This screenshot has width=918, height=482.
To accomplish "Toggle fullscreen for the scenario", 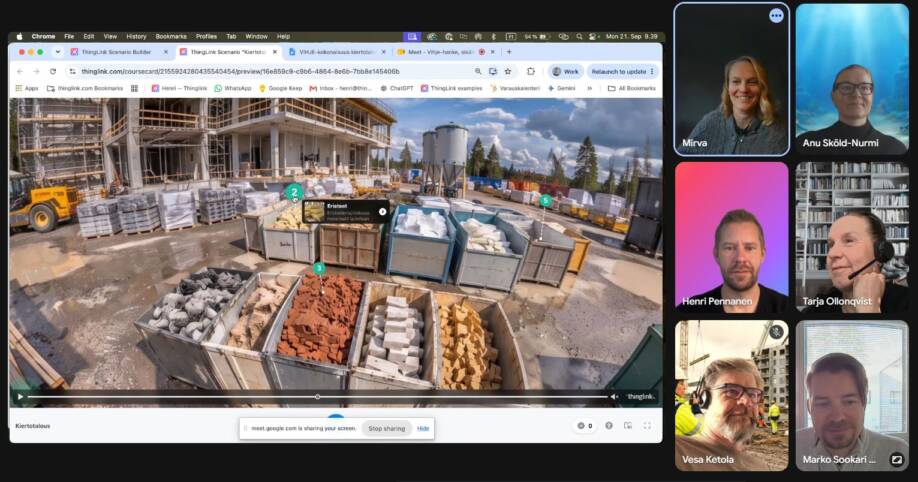I will (x=647, y=426).
